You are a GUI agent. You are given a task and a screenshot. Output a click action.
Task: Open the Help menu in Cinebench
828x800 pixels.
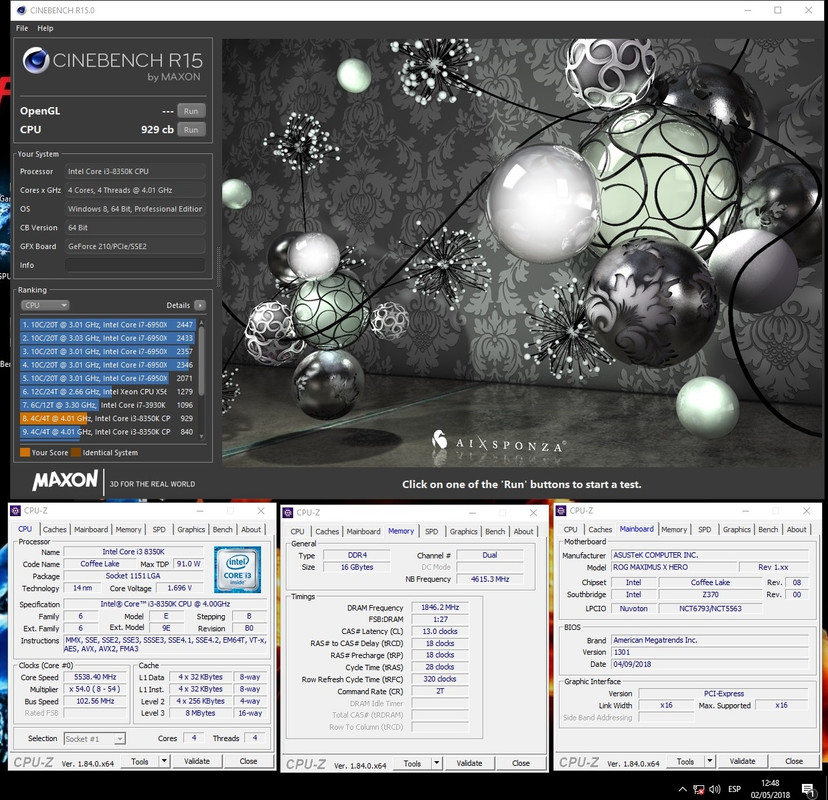click(x=45, y=28)
